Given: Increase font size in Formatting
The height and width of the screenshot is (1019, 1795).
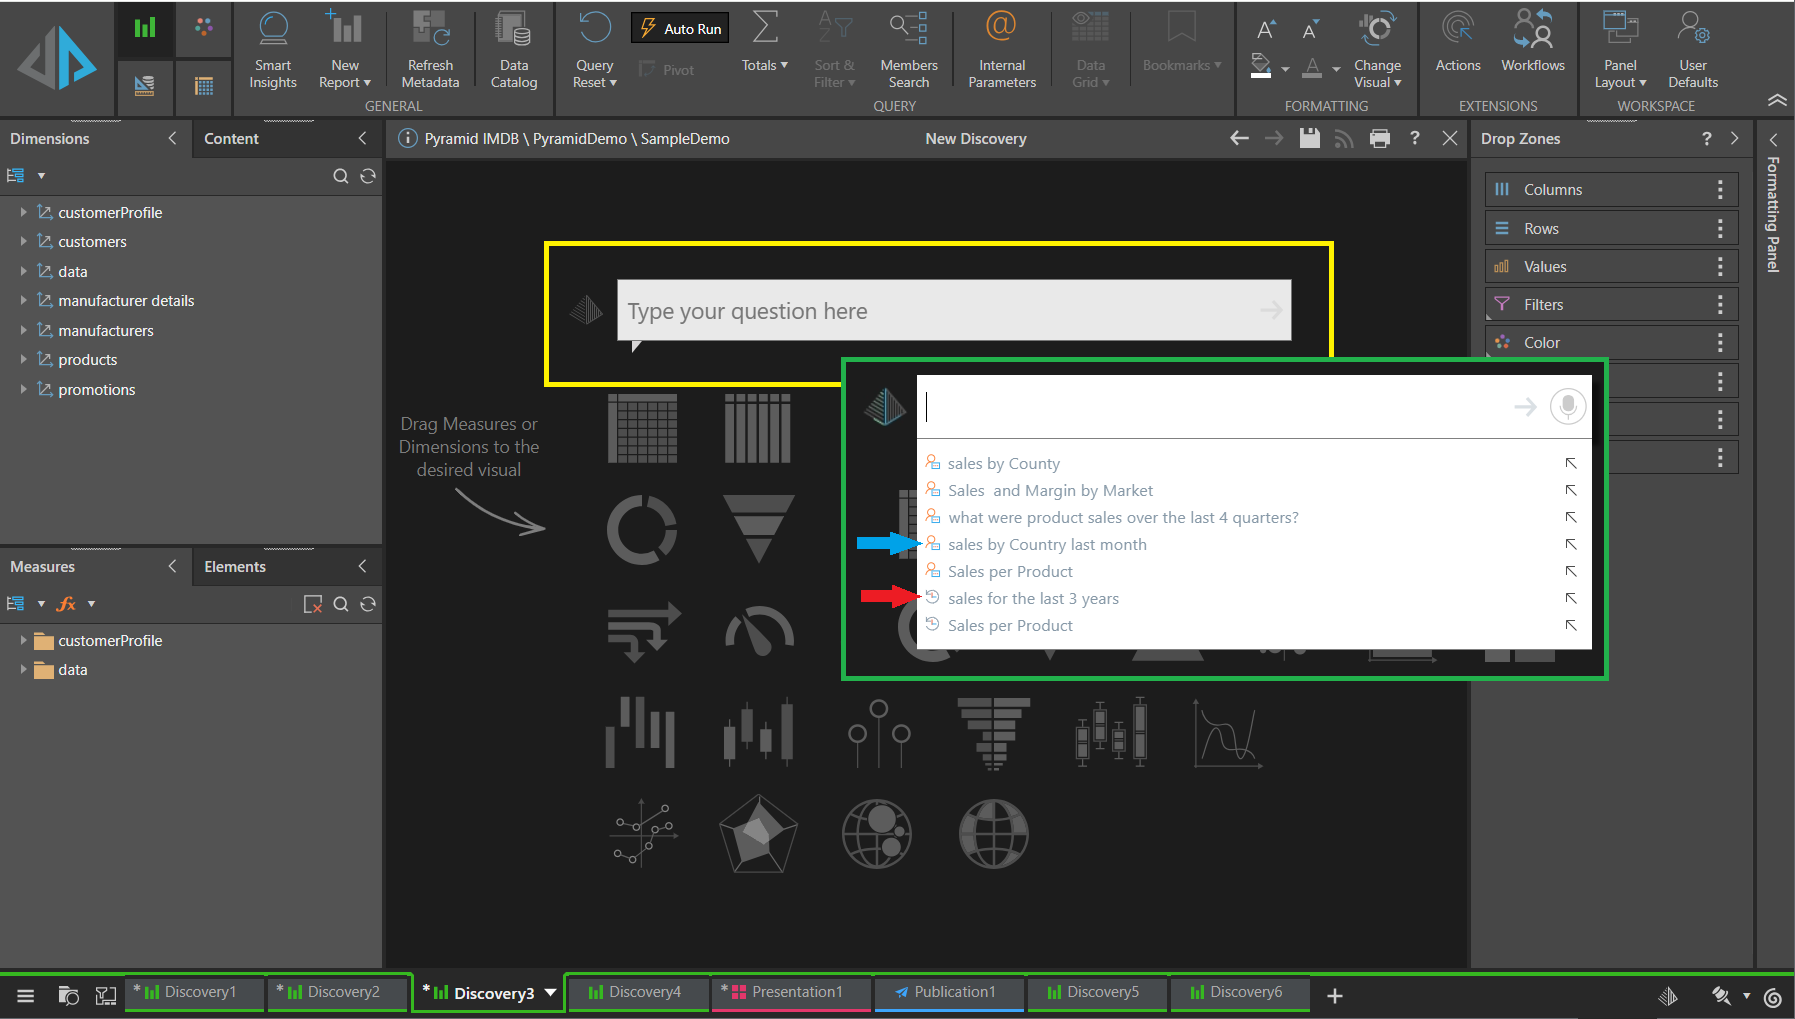Looking at the screenshot, I should click(x=1266, y=30).
